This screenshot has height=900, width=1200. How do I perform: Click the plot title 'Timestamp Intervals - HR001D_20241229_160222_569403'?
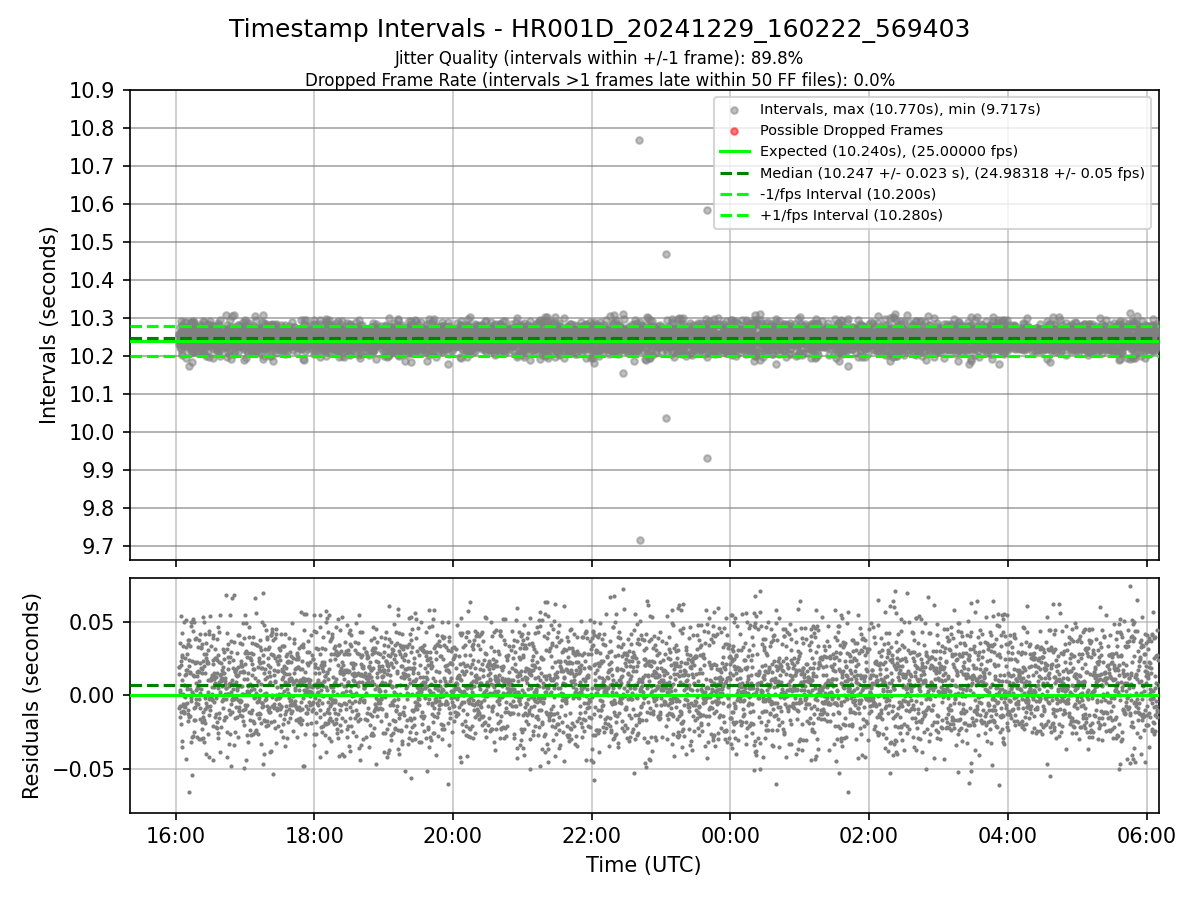[599, 29]
